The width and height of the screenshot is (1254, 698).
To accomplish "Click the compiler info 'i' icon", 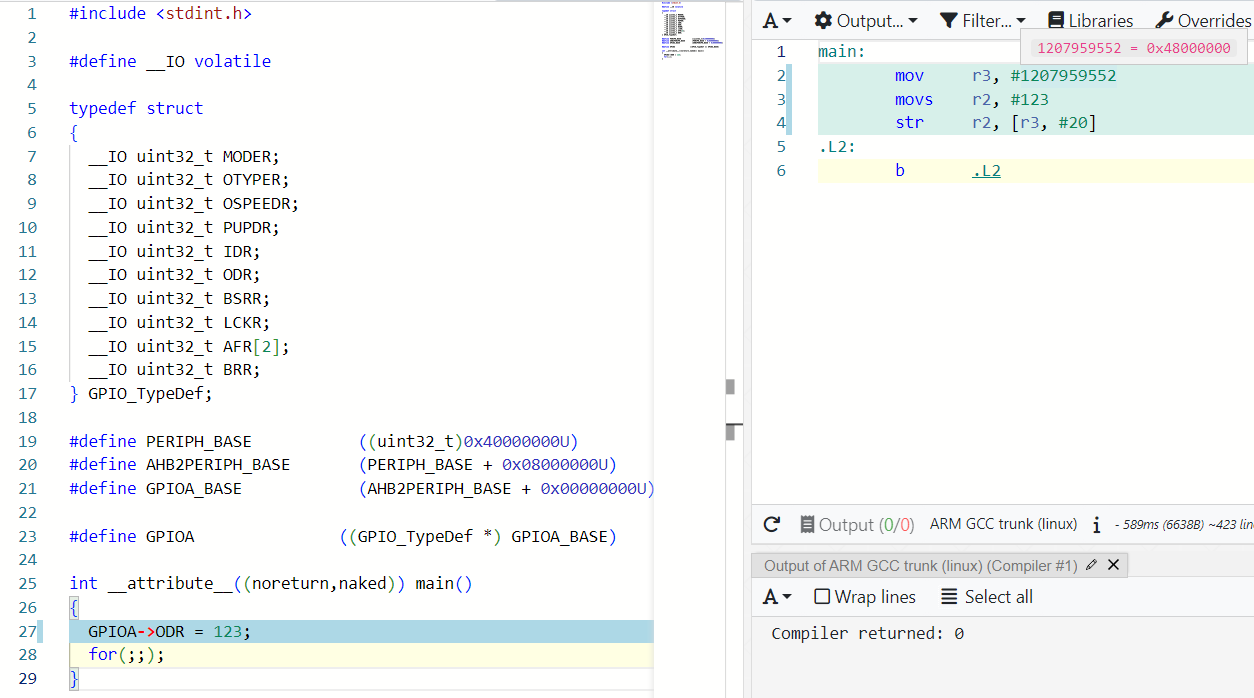I will [x=1097, y=524].
